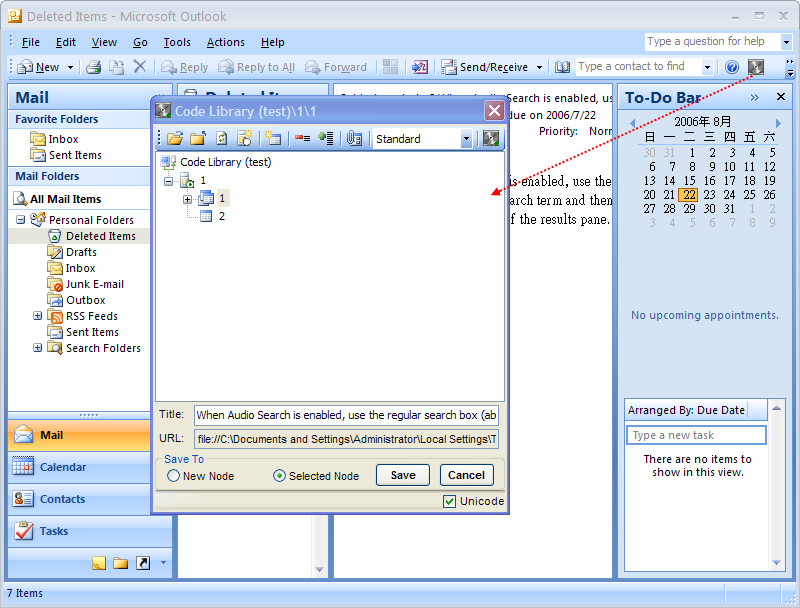Expand the selected child node 1
The height and width of the screenshot is (608, 800).
tap(187, 199)
